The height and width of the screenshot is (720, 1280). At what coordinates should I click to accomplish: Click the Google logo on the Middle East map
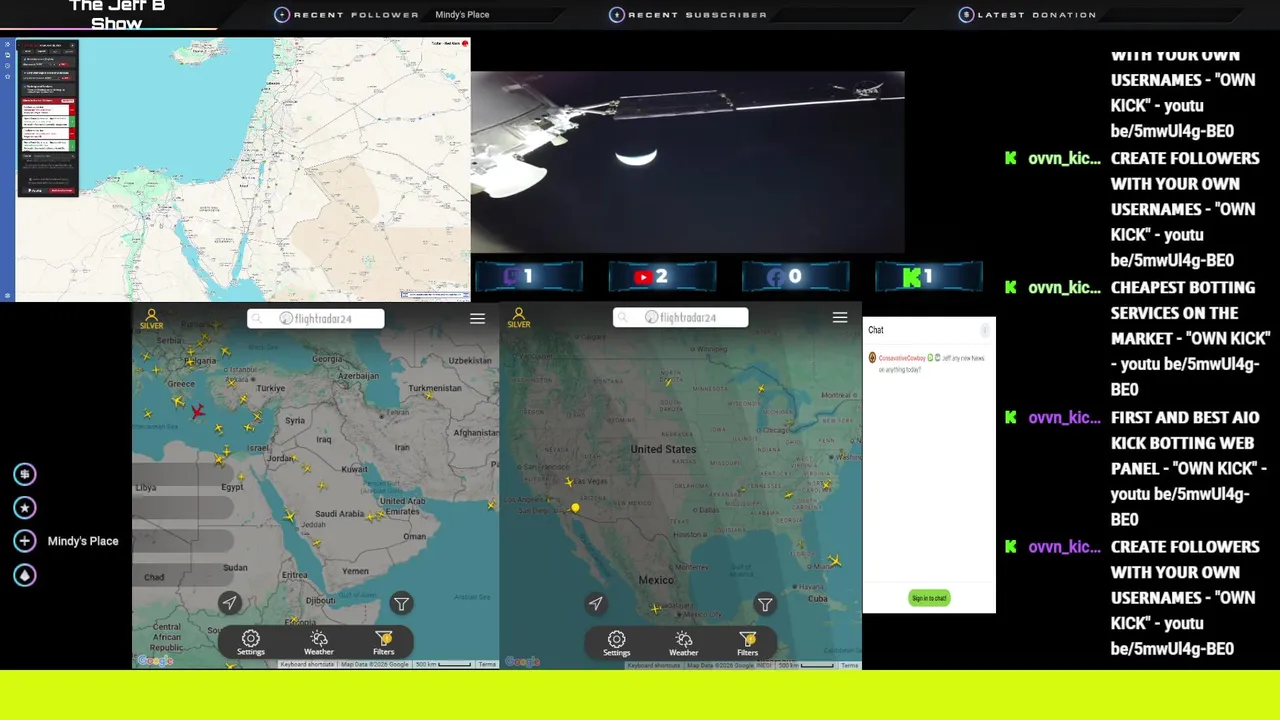155,661
